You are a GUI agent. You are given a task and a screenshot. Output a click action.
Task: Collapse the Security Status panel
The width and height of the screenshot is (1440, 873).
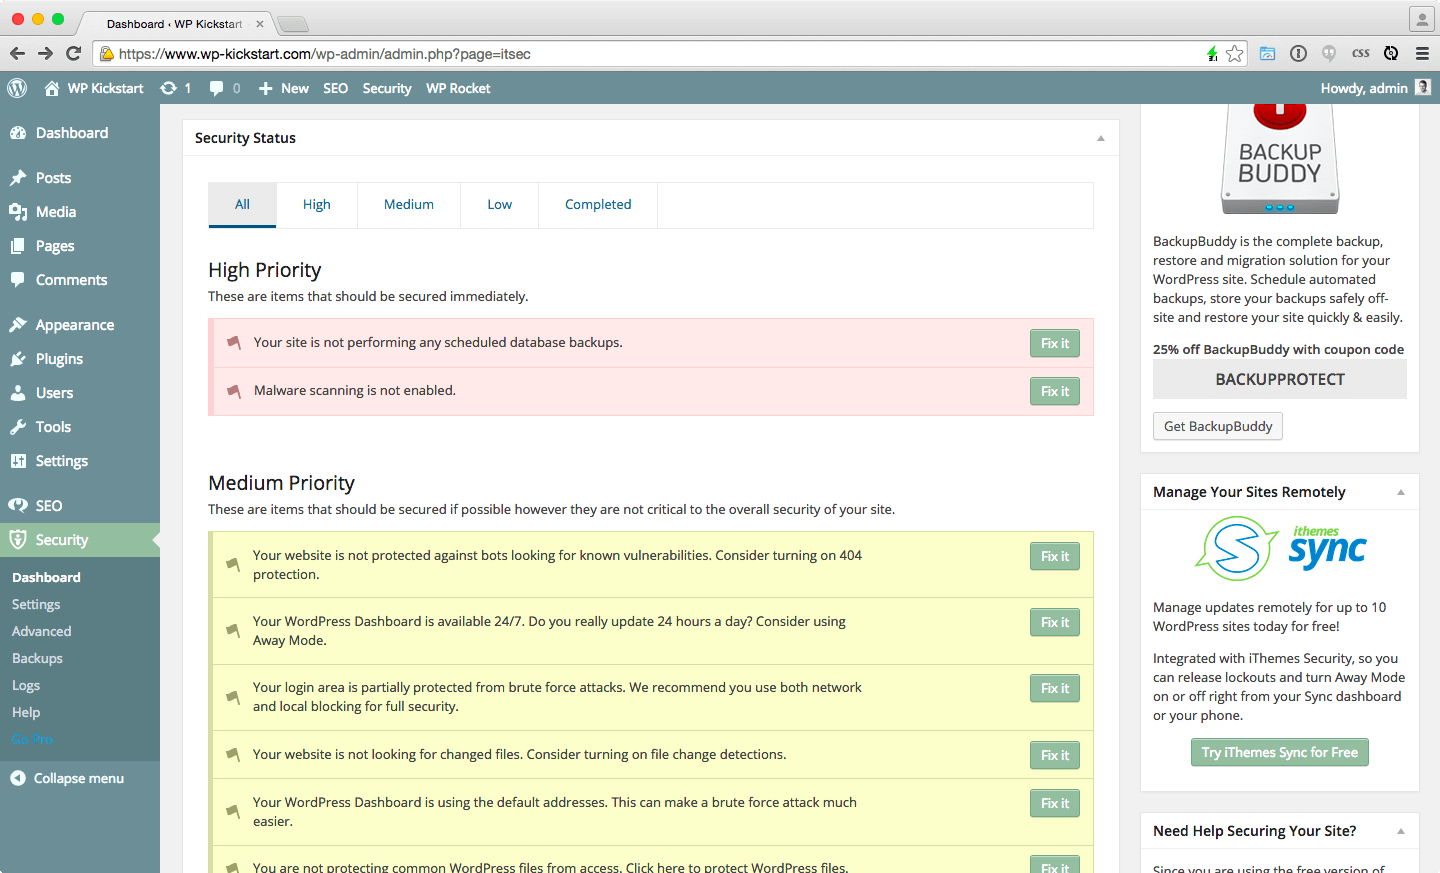tap(1101, 138)
